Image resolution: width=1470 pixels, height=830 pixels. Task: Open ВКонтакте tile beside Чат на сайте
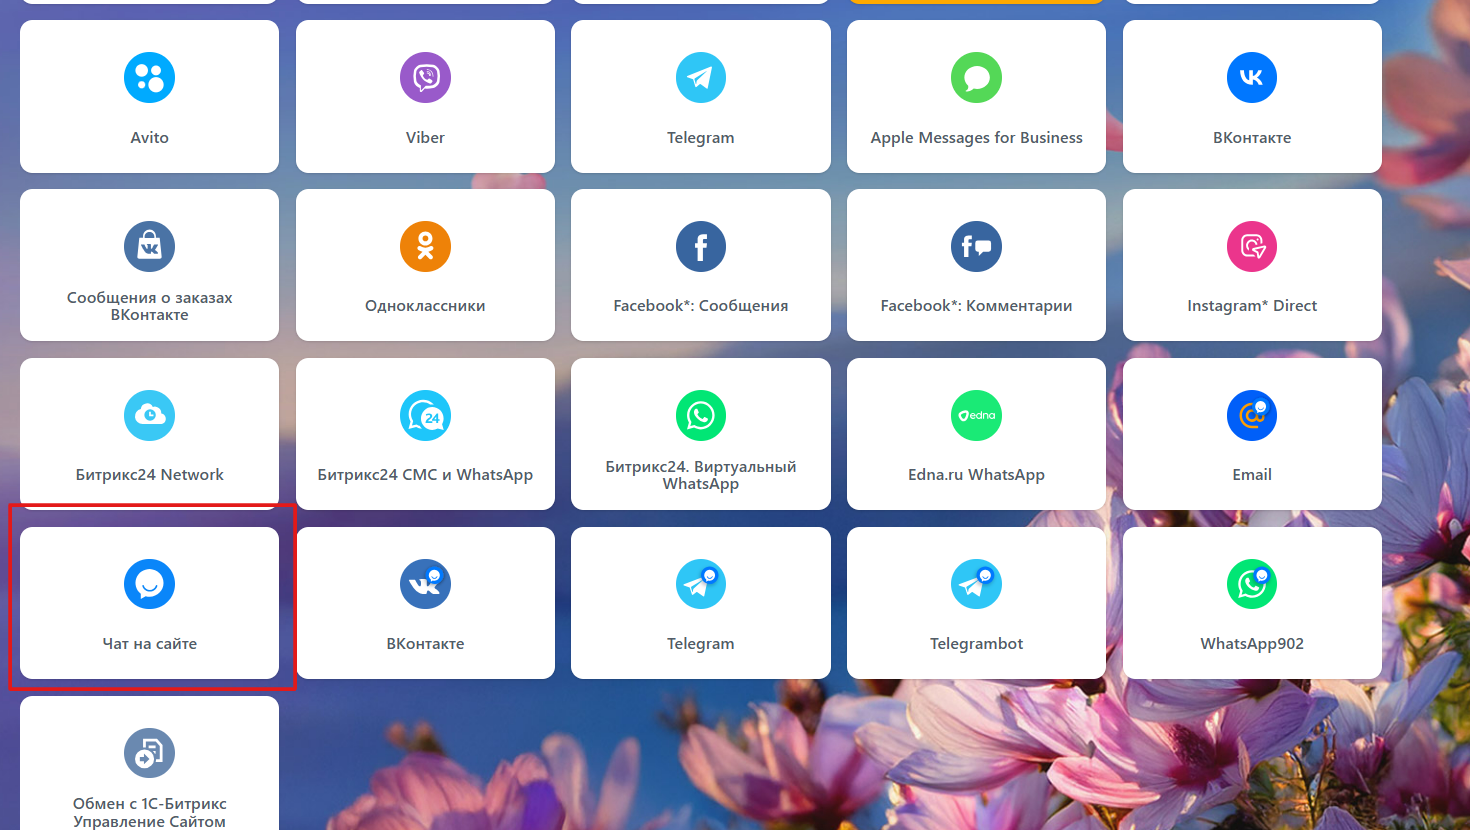[425, 603]
